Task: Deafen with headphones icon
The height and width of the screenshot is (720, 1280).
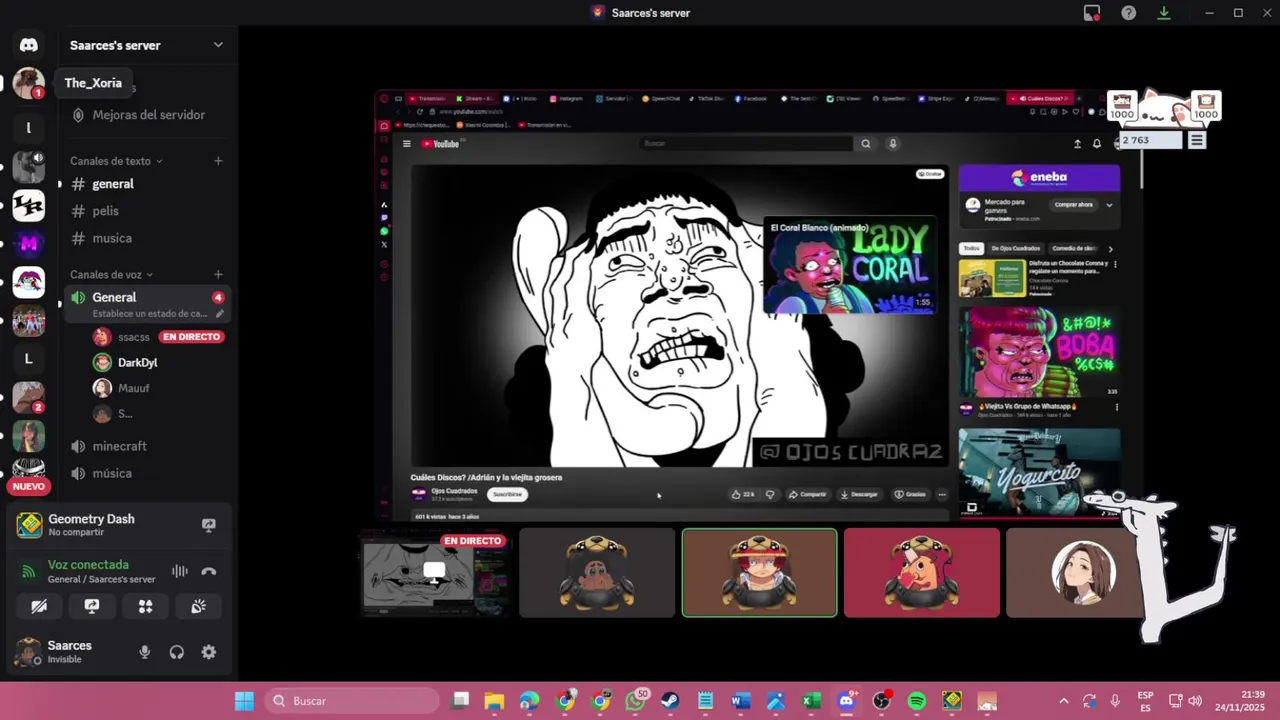Action: coord(177,652)
